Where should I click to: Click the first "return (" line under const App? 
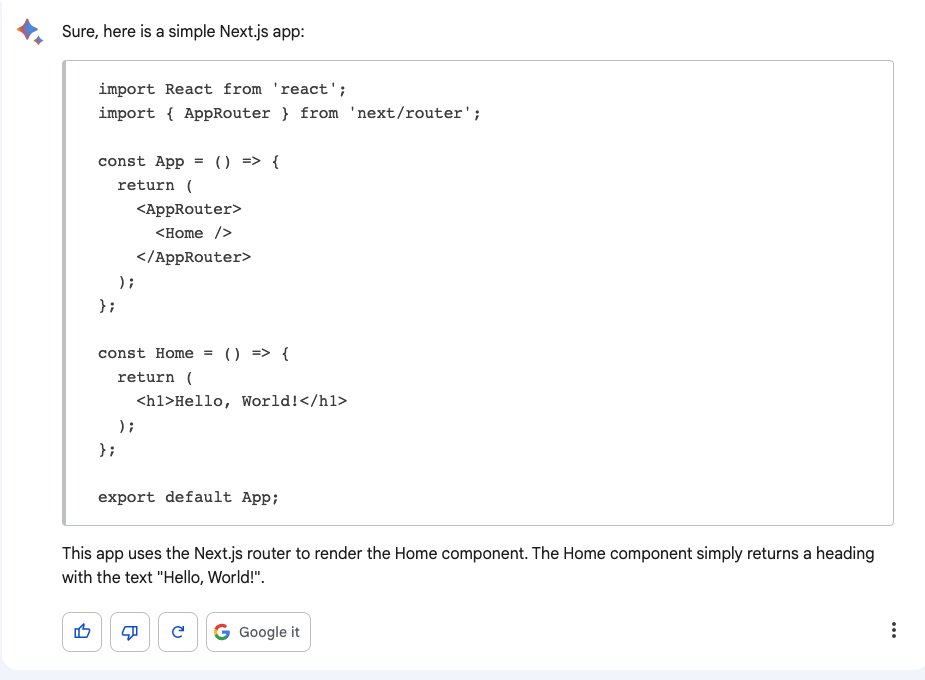[155, 185]
